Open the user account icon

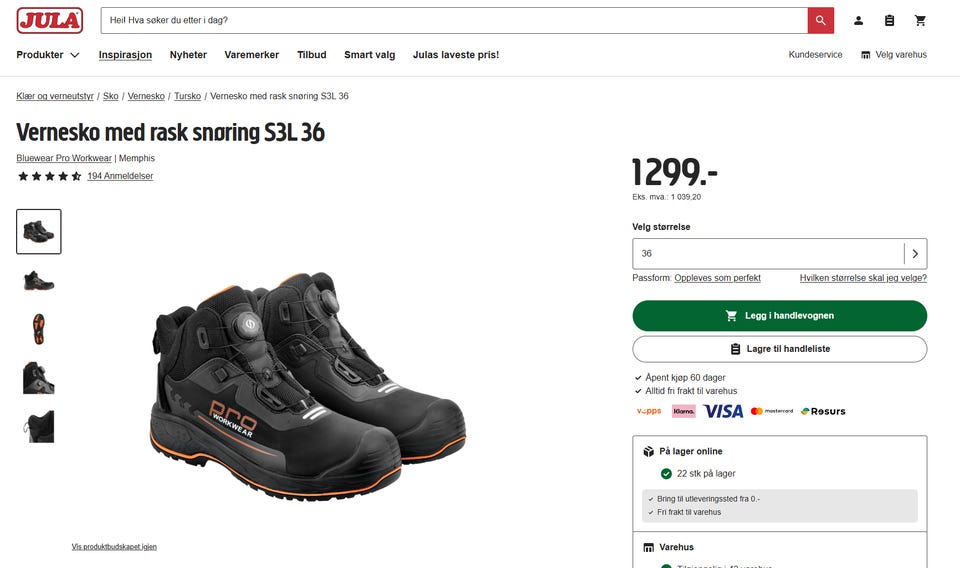tap(858, 21)
